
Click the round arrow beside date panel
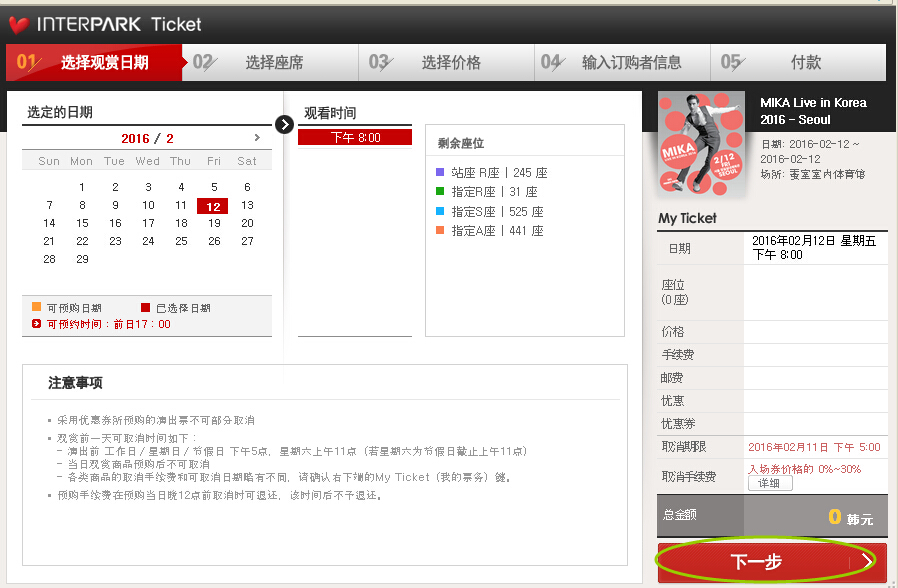coord(284,124)
